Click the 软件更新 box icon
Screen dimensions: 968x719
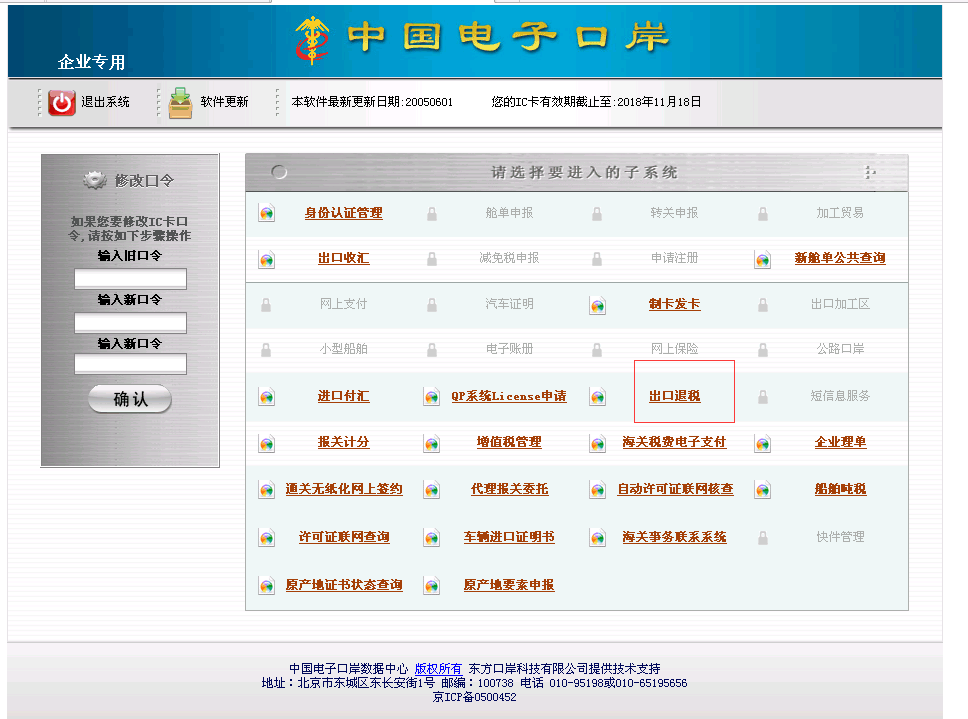pyautogui.click(x=180, y=102)
